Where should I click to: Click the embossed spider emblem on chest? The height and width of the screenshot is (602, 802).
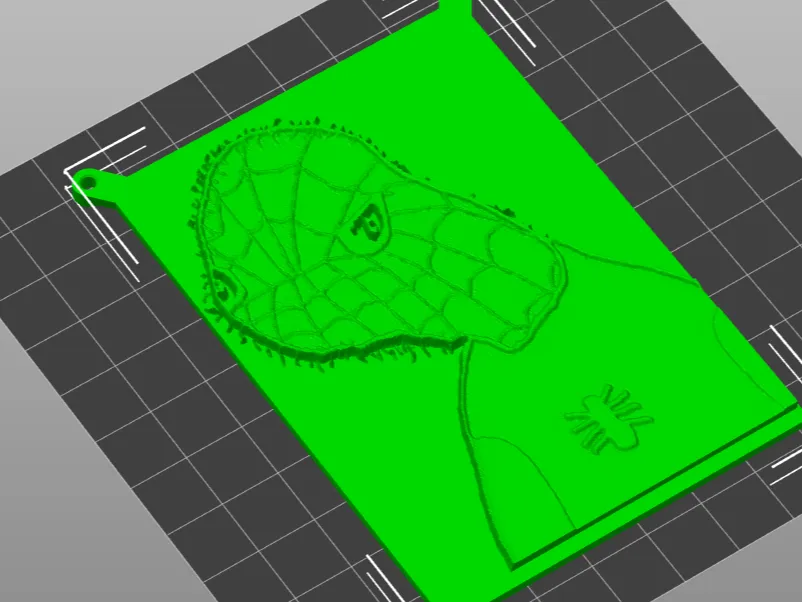tap(609, 418)
